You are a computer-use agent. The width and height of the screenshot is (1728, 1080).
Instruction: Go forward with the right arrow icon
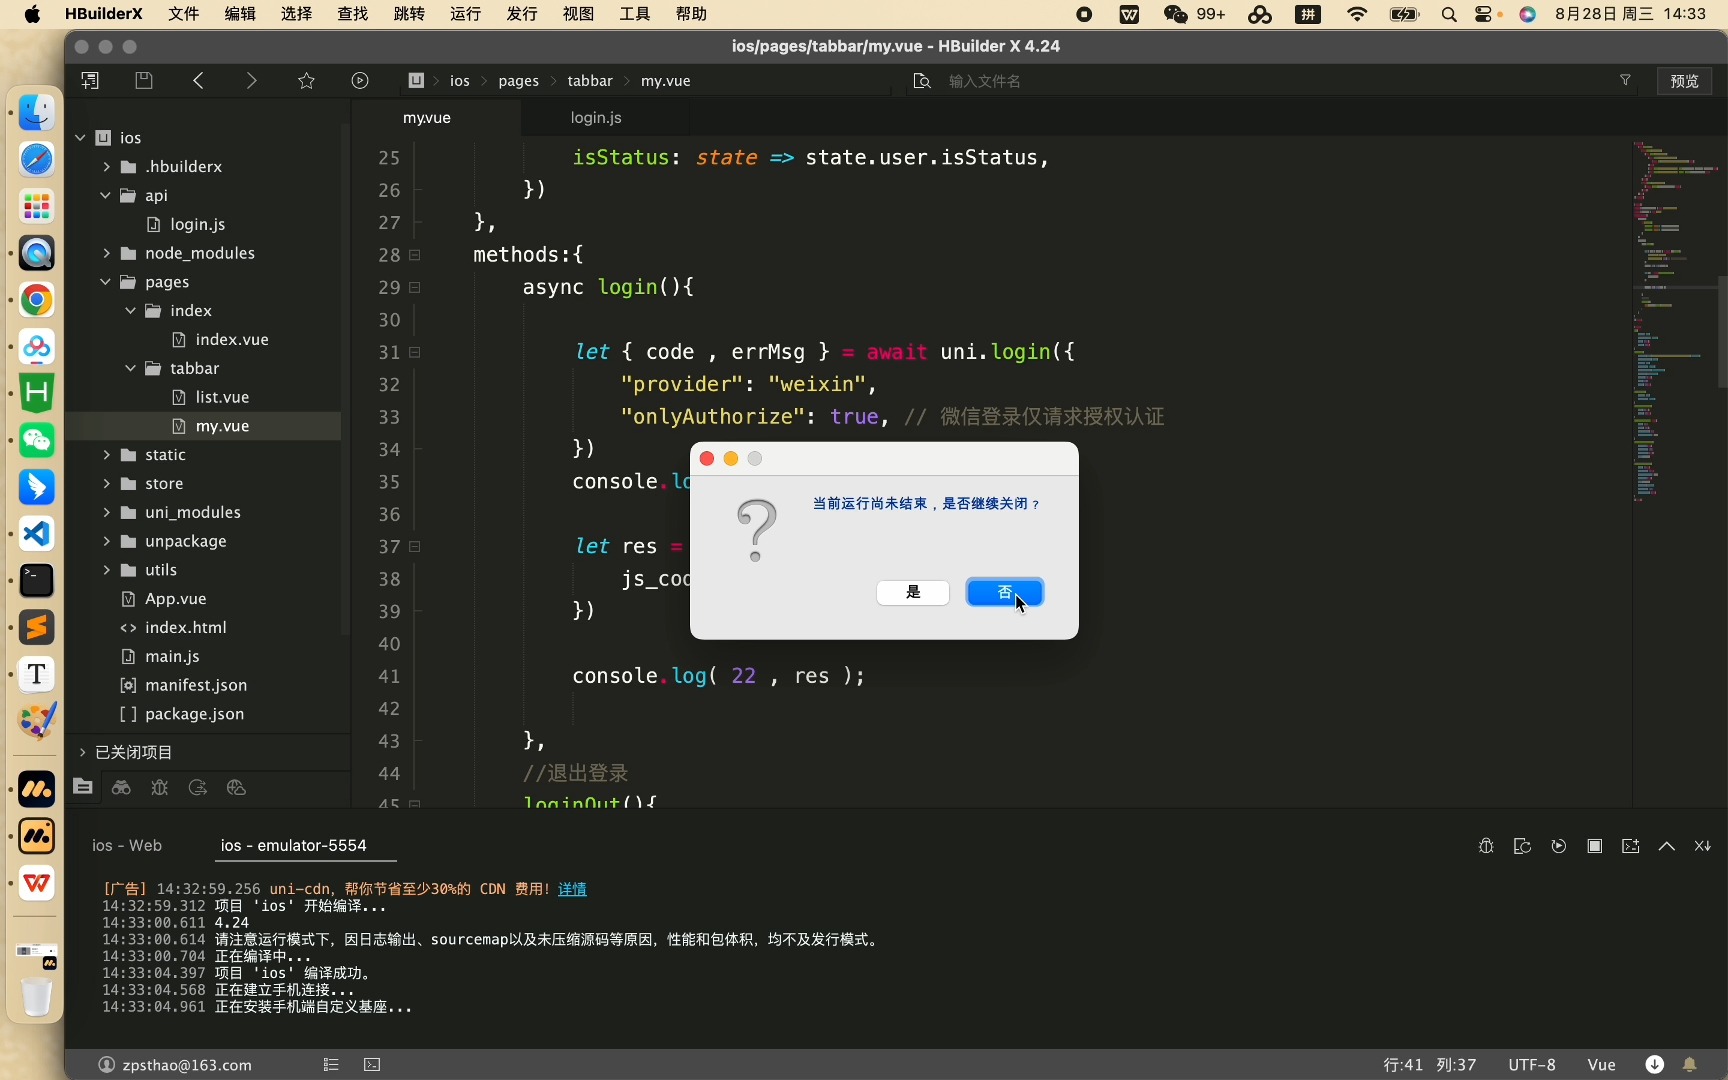[x=251, y=81]
